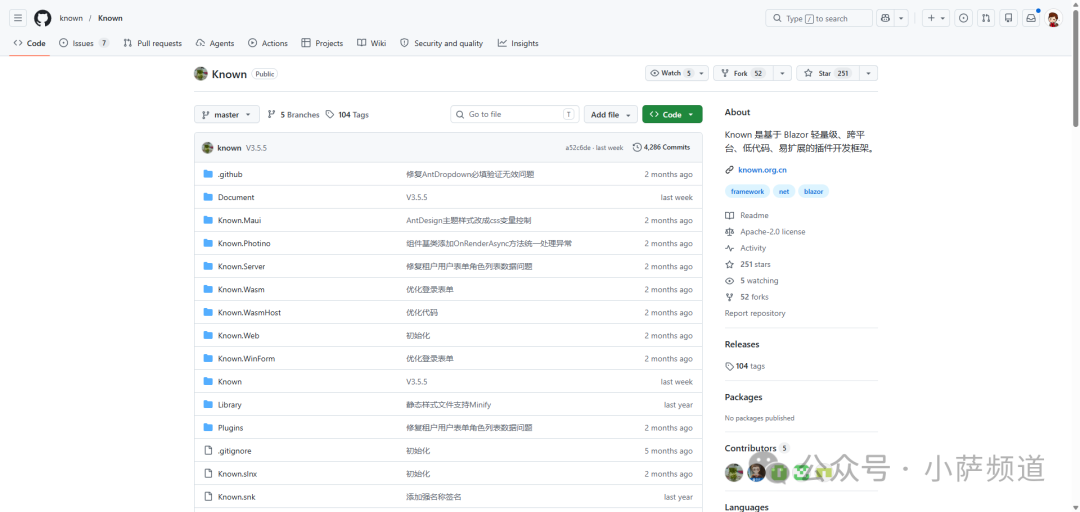Open the Known.WinForm folder
The width and height of the screenshot is (1080, 512).
coord(246,359)
